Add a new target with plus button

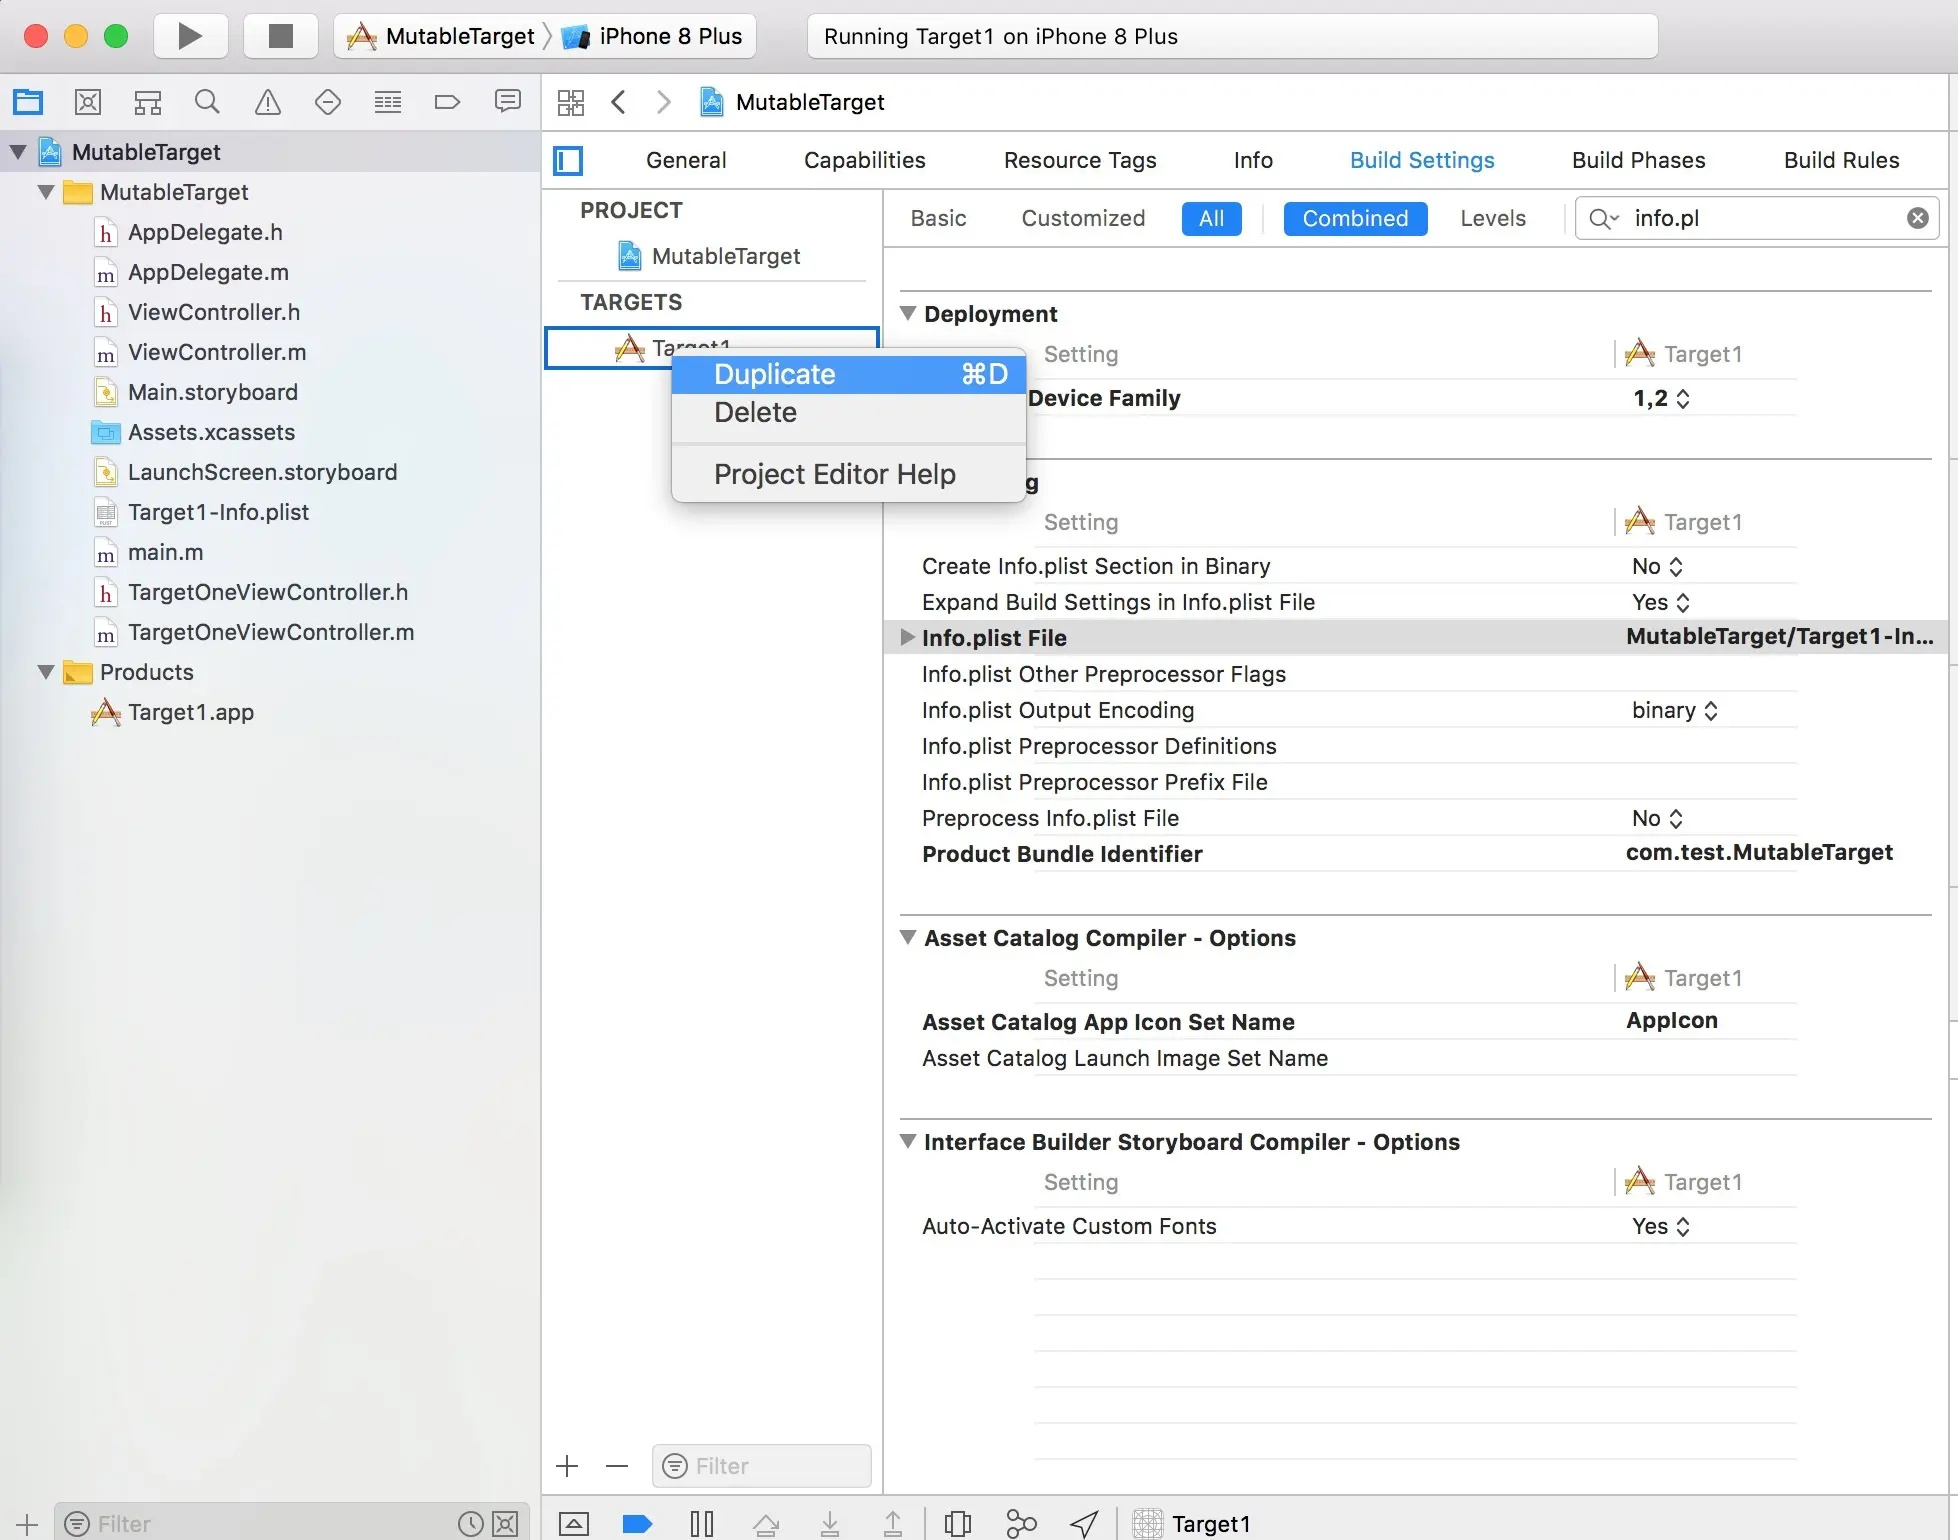click(x=567, y=1466)
